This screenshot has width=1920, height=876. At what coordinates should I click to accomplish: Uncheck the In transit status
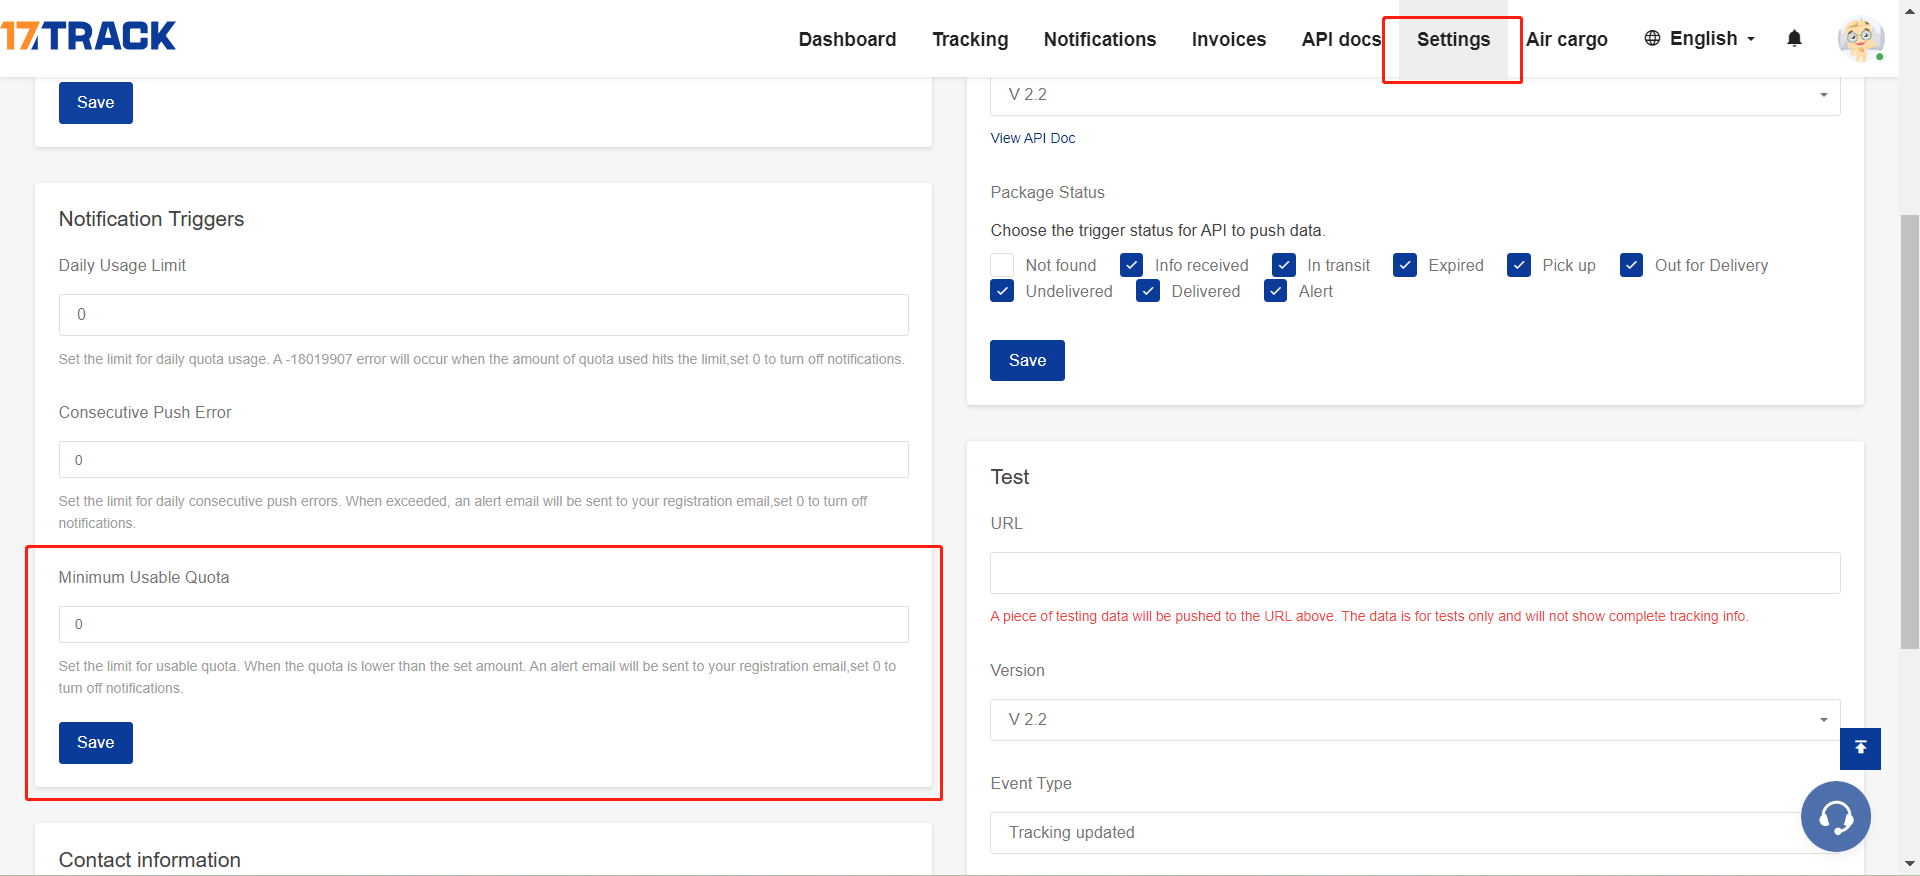[1284, 265]
